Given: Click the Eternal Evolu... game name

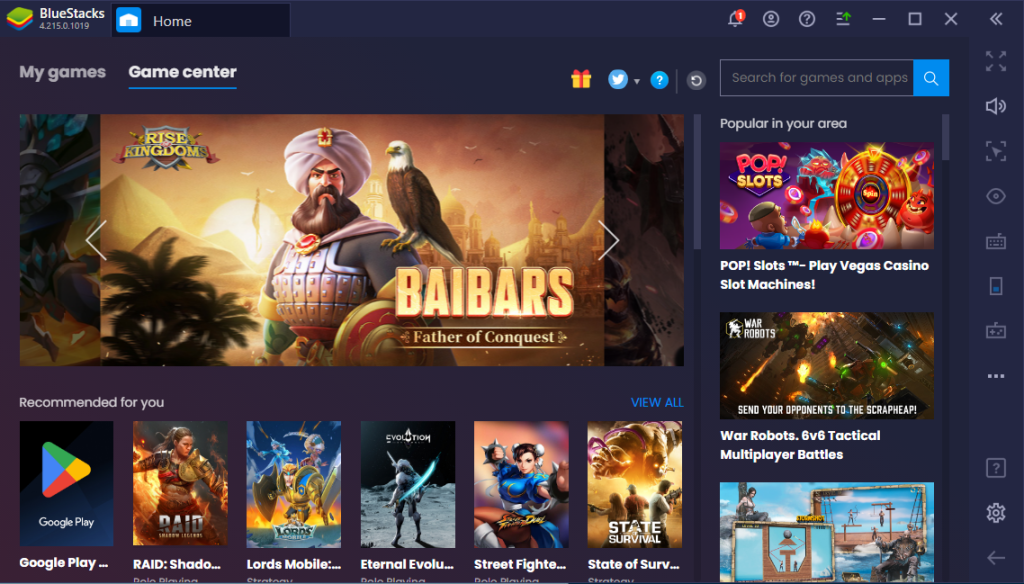Looking at the screenshot, I should coord(407,564).
